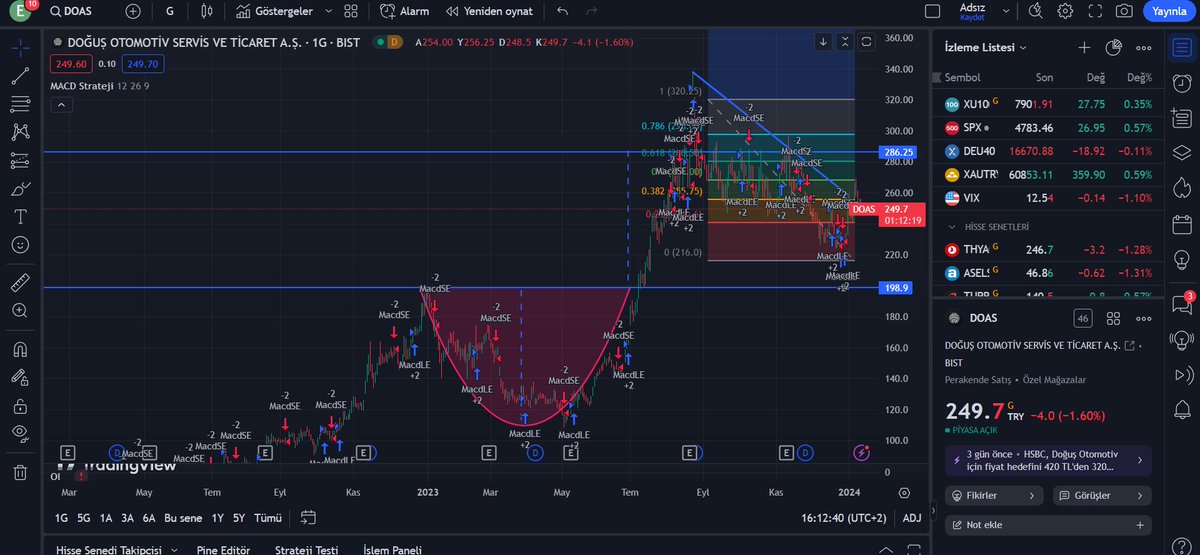
Task: Add a symbol to watchlist
Action: click(x=1085, y=47)
